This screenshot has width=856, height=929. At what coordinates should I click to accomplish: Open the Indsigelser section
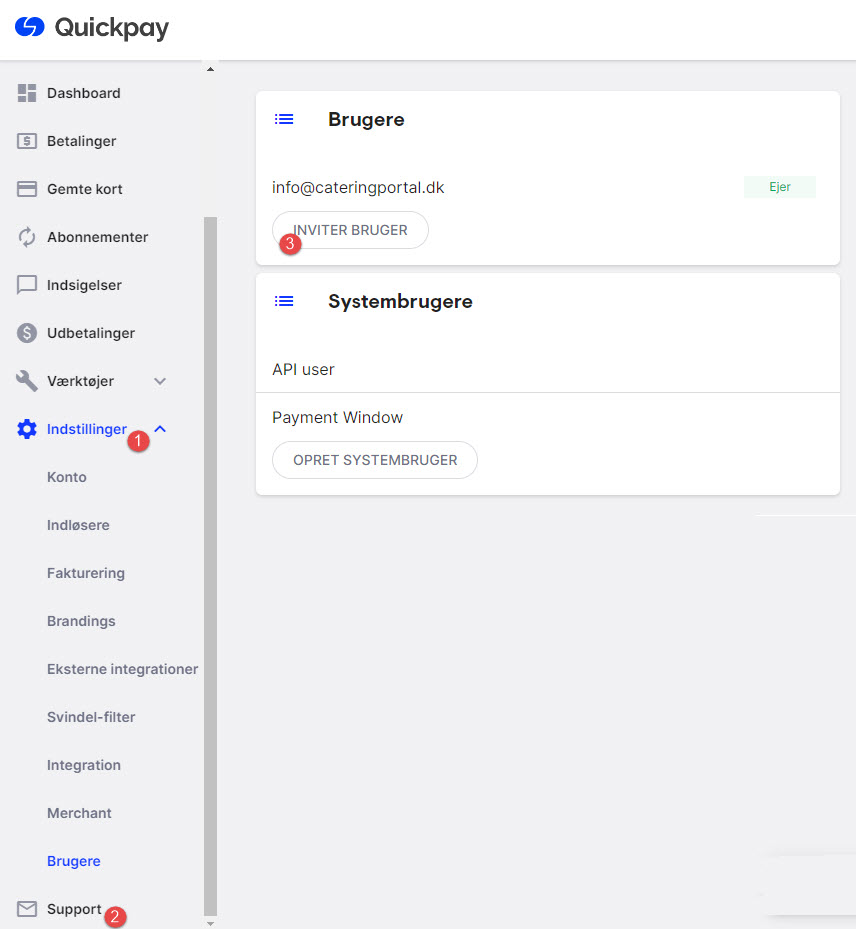pos(84,285)
